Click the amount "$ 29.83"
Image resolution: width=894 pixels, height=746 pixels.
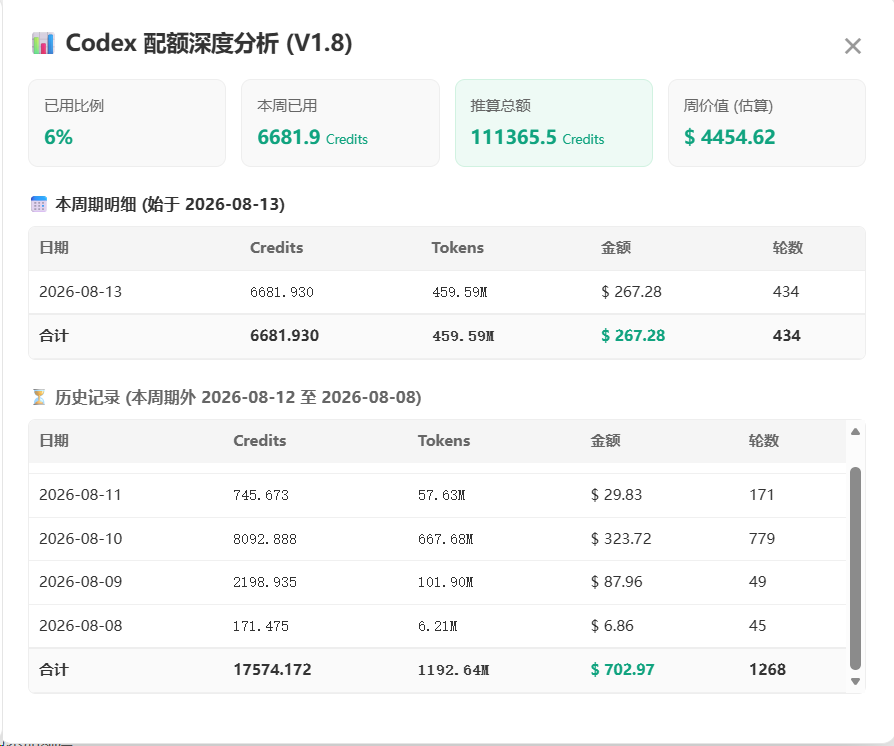(x=616, y=494)
